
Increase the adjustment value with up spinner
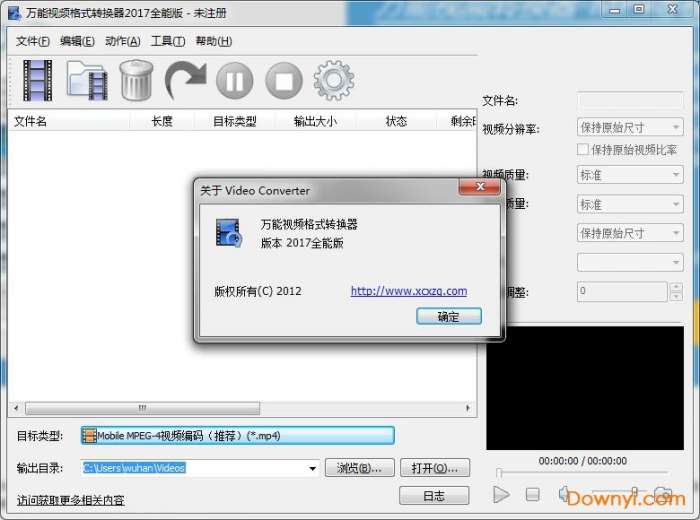click(x=676, y=287)
